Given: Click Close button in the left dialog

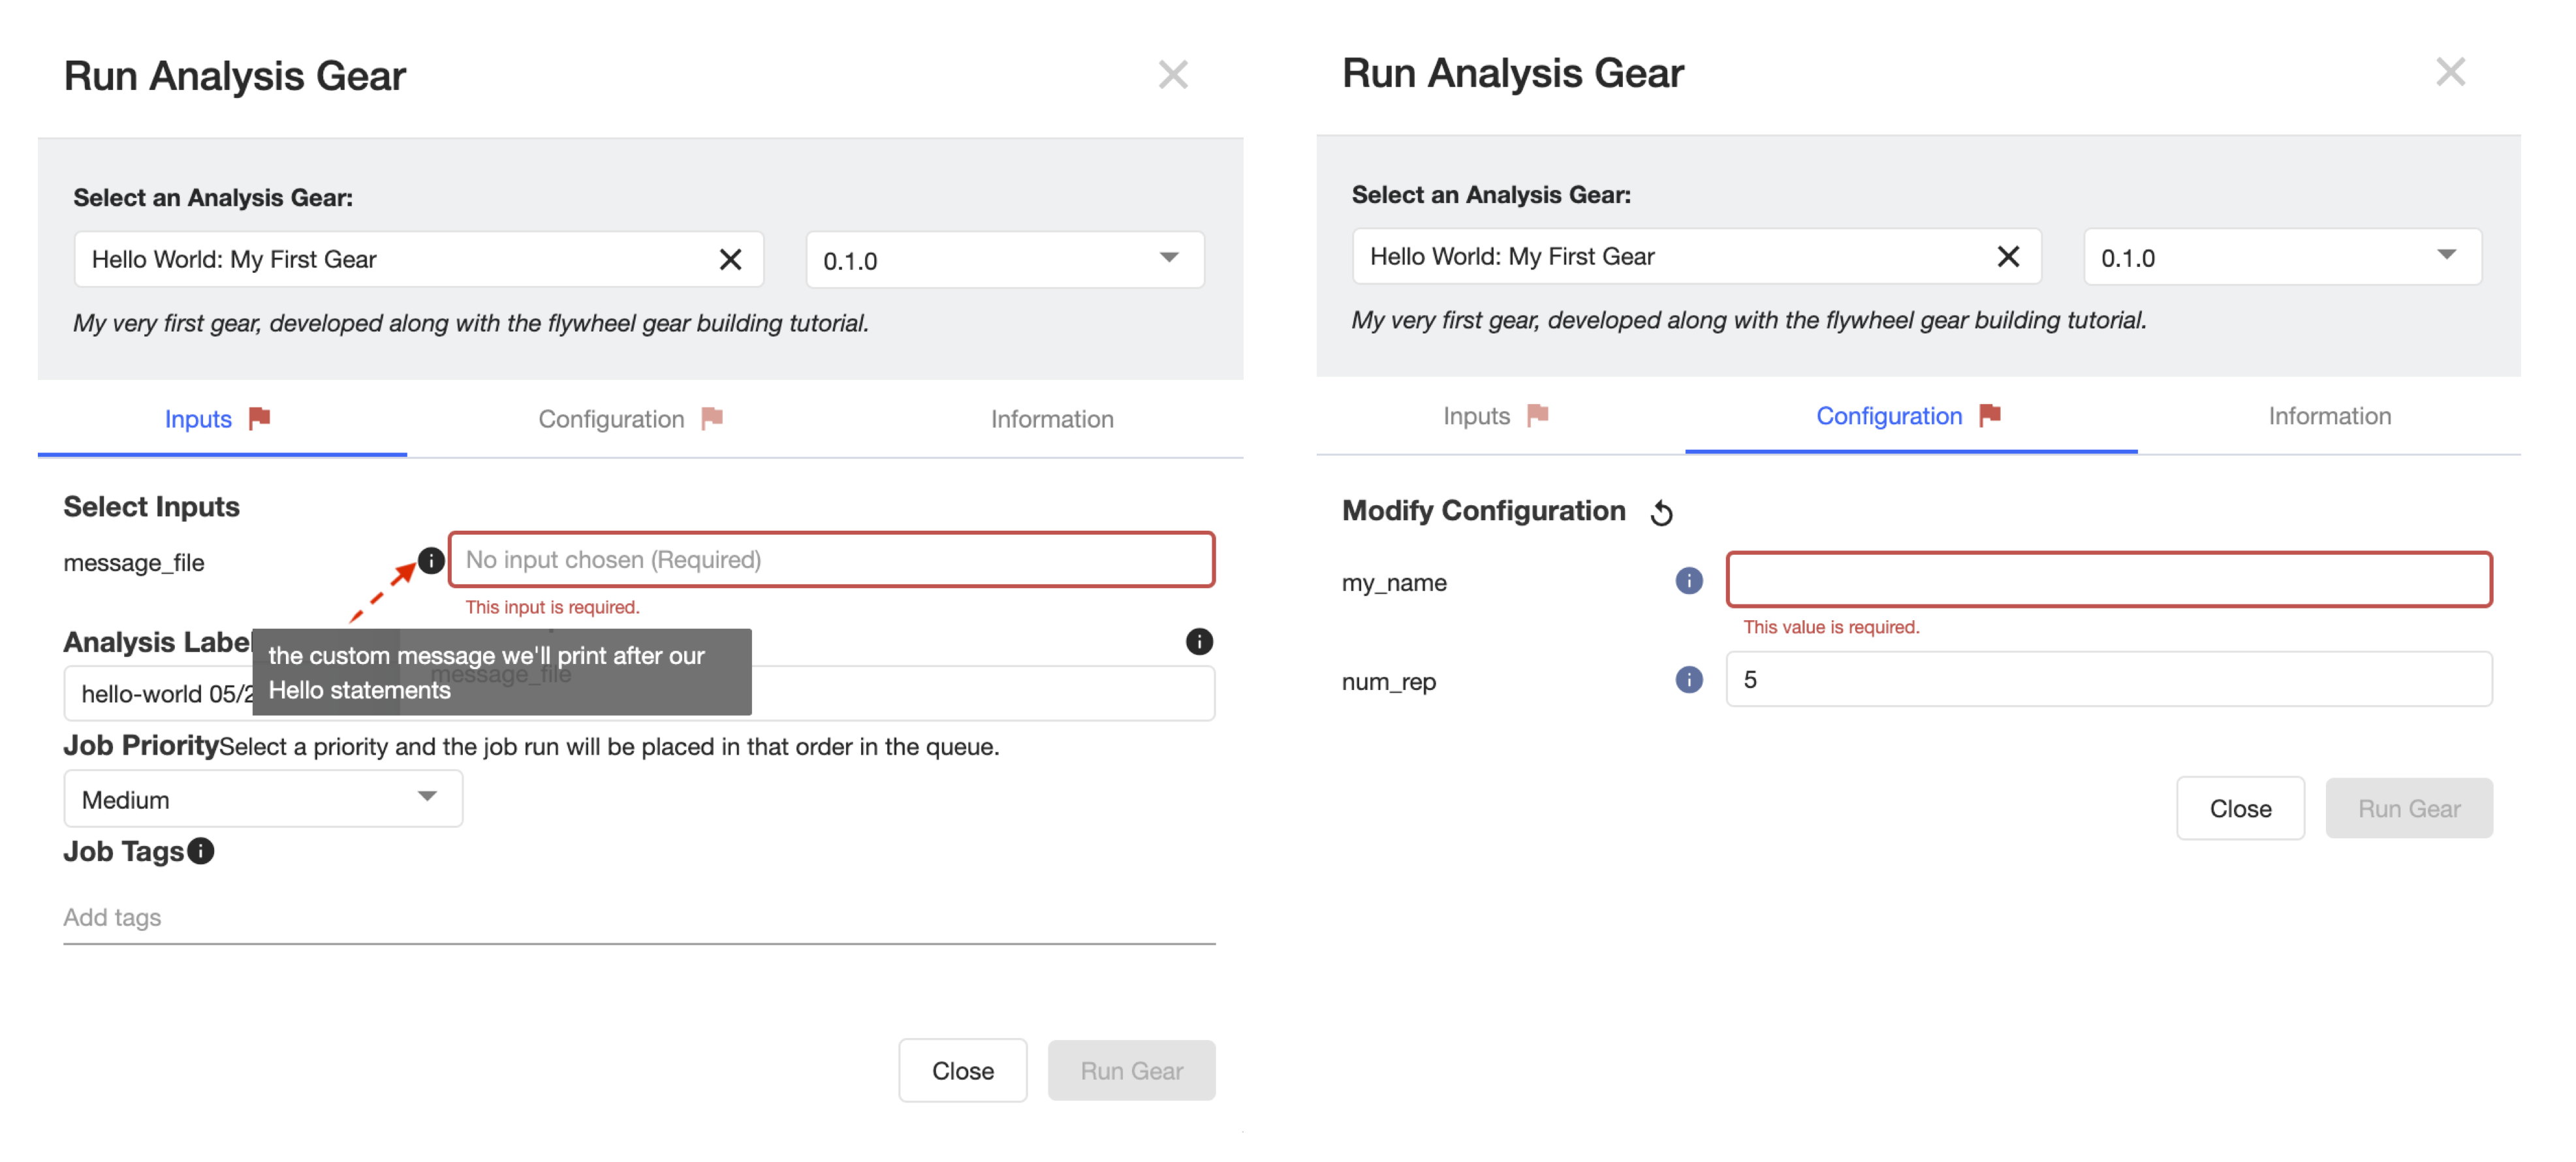Looking at the screenshot, I should (x=962, y=1071).
